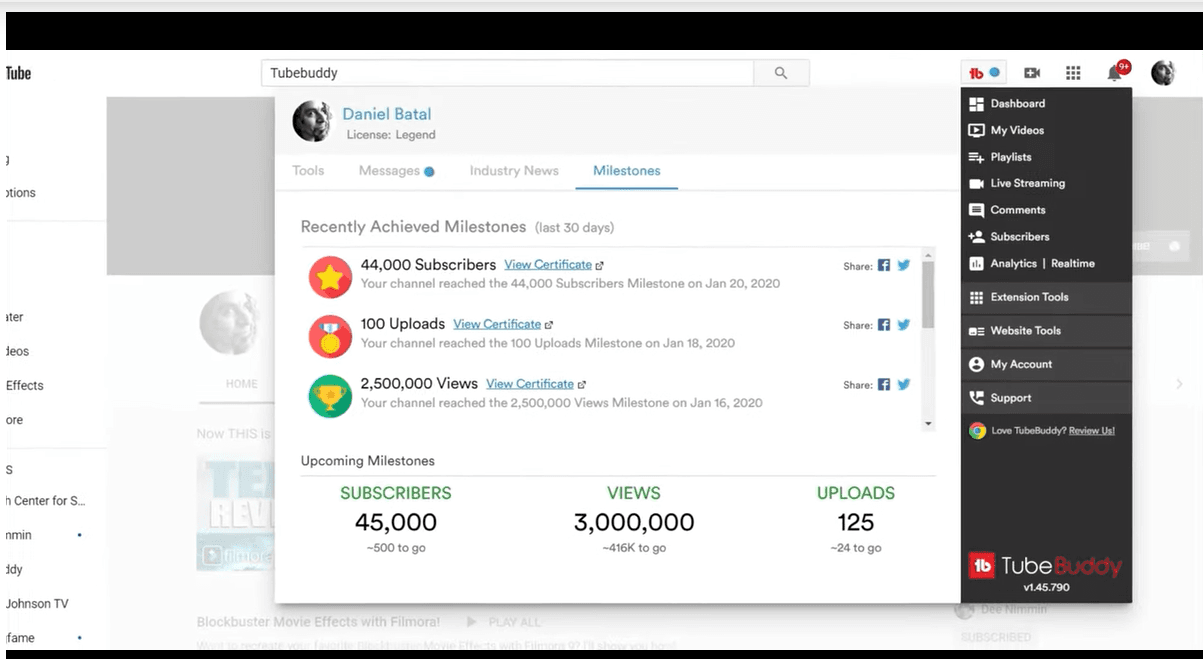The width and height of the screenshot is (1203, 659).
Task: Share 2,500,000 Views milestone on Facebook
Action: [x=884, y=384]
